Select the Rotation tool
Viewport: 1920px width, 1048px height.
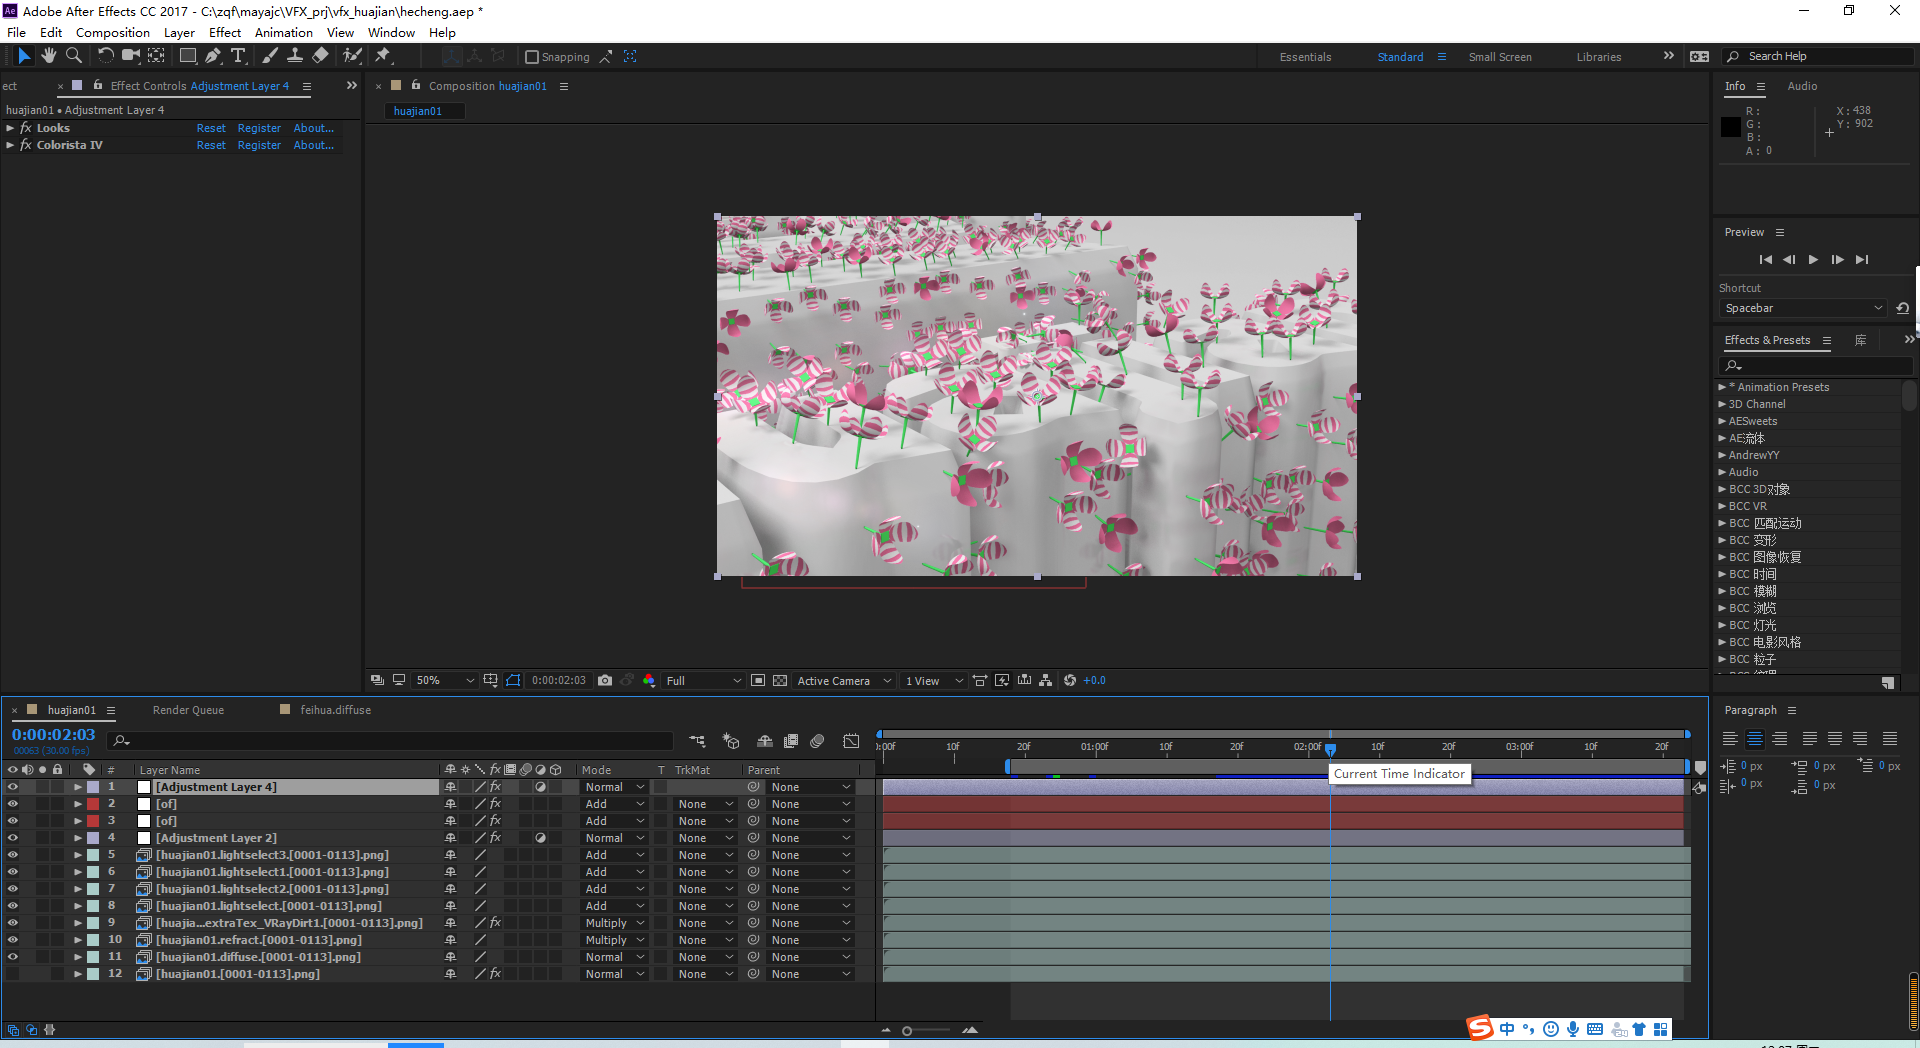coord(105,56)
